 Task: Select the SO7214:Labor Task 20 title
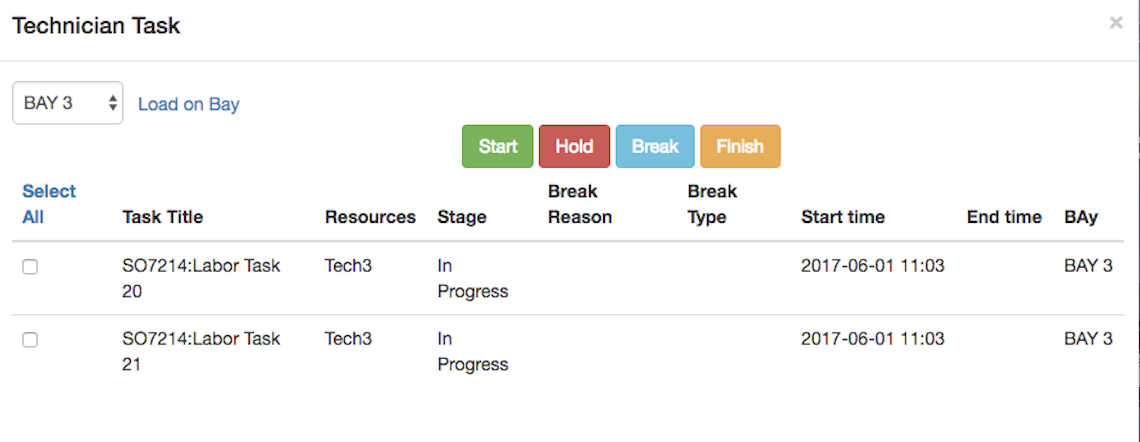201,278
